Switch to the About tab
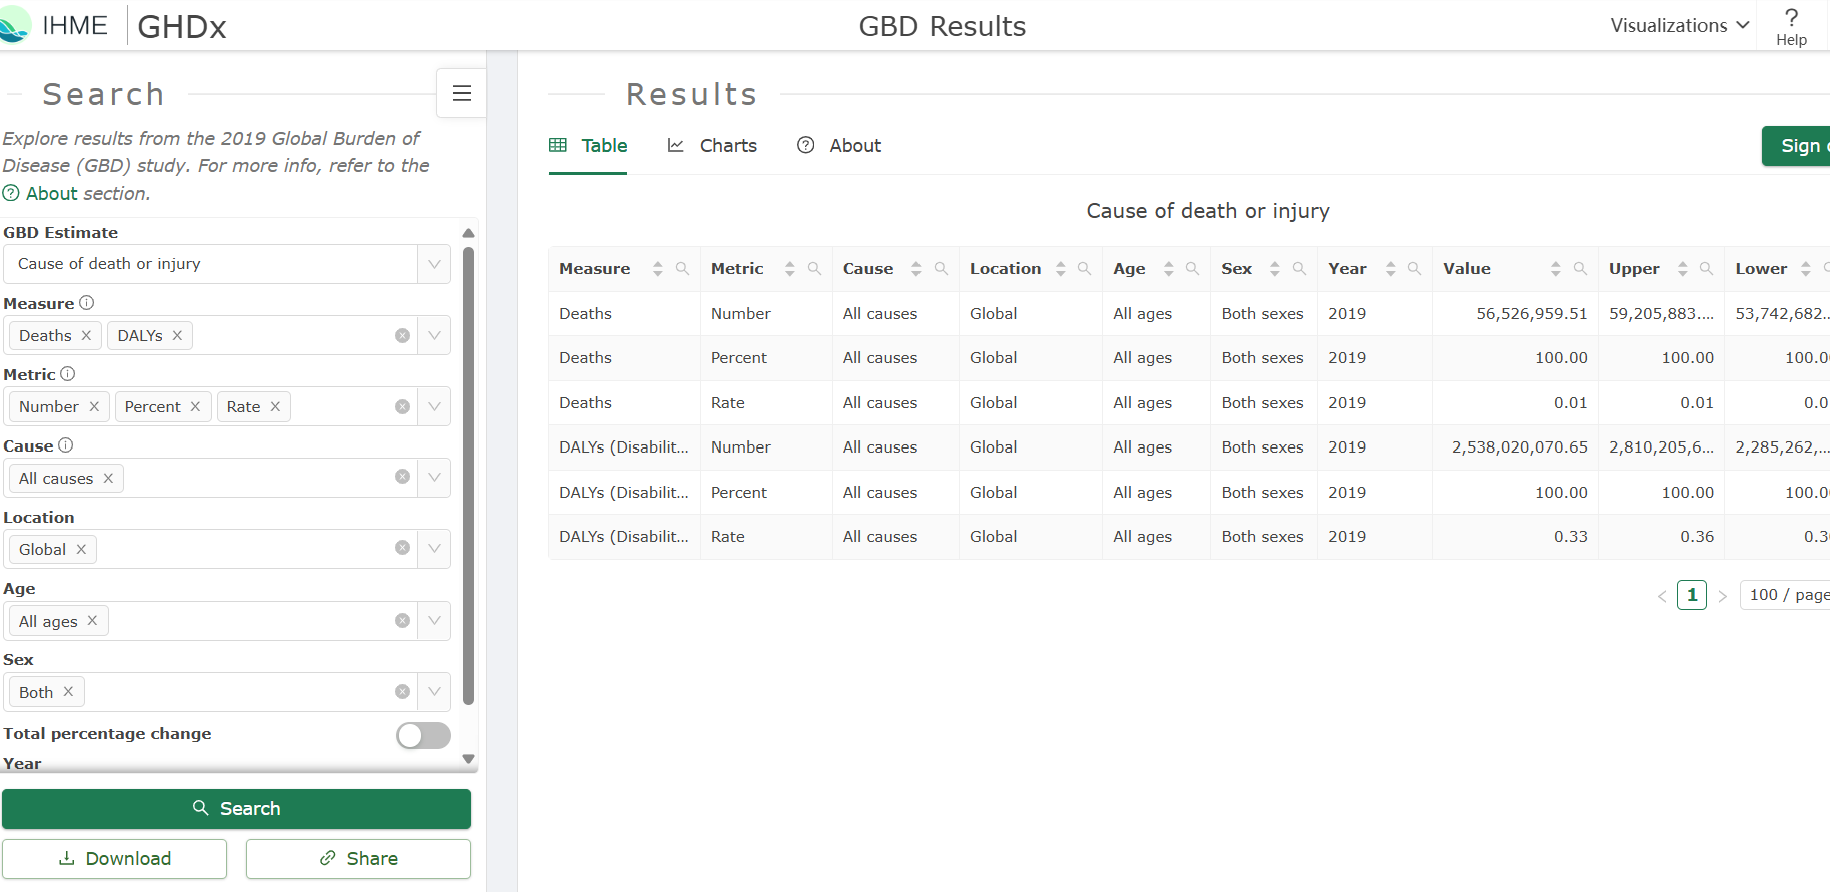The height and width of the screenshot is (892, 1830). pos(839,146)
